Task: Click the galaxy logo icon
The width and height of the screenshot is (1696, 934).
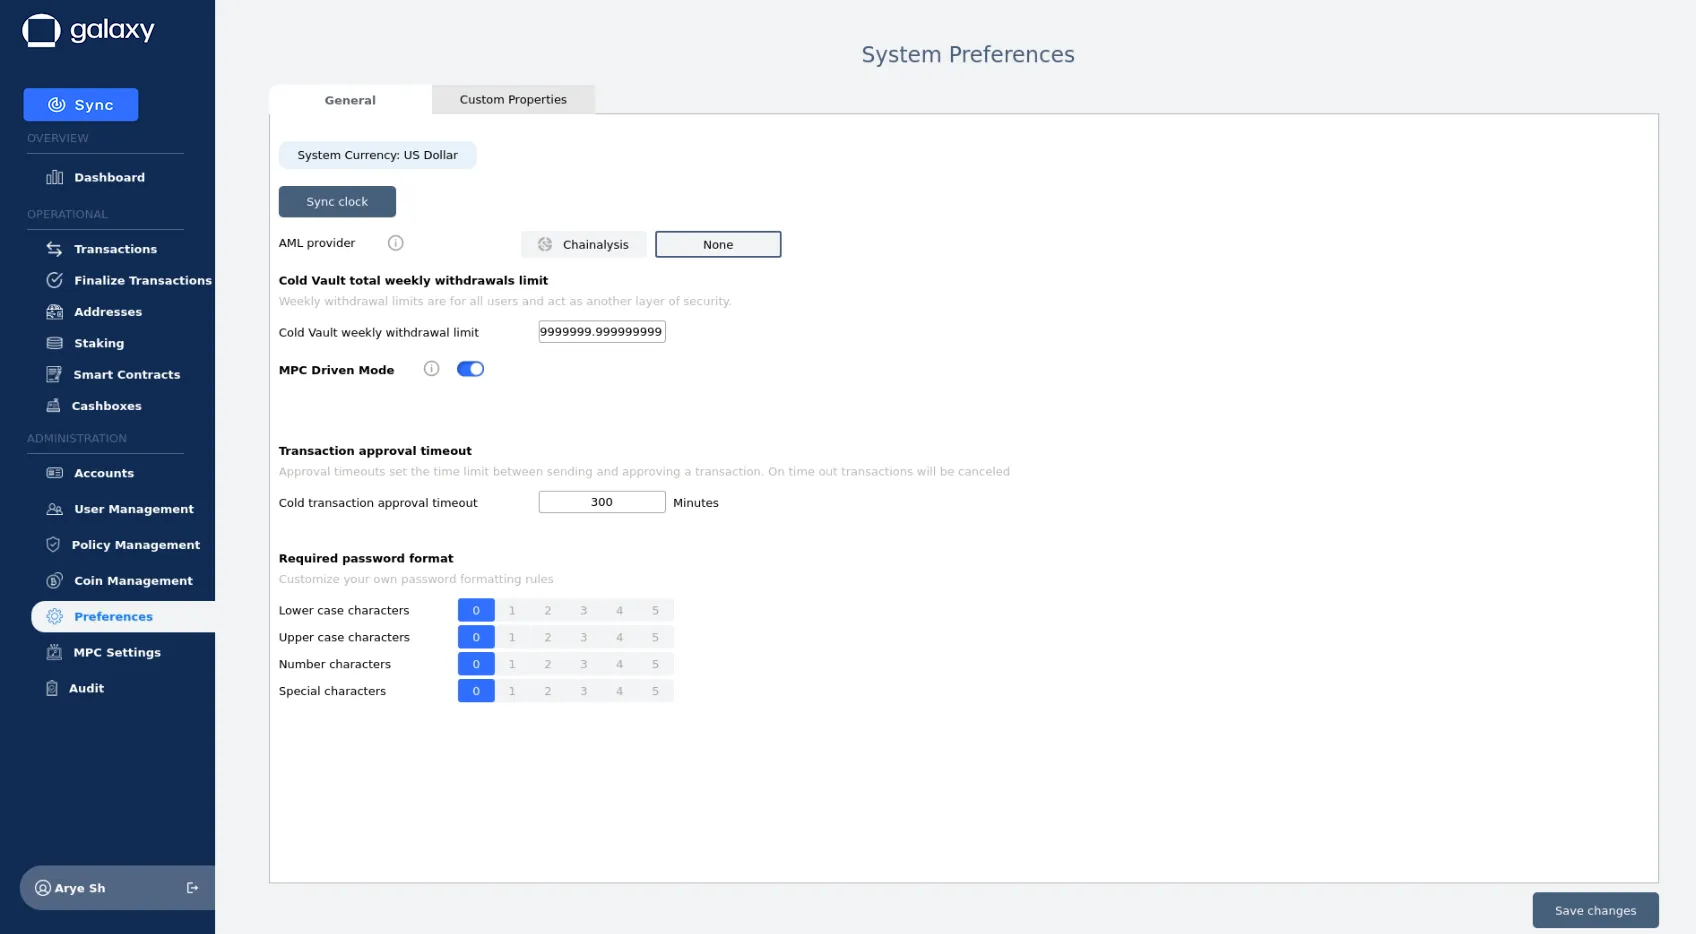Action: click(x=41, y=30)
